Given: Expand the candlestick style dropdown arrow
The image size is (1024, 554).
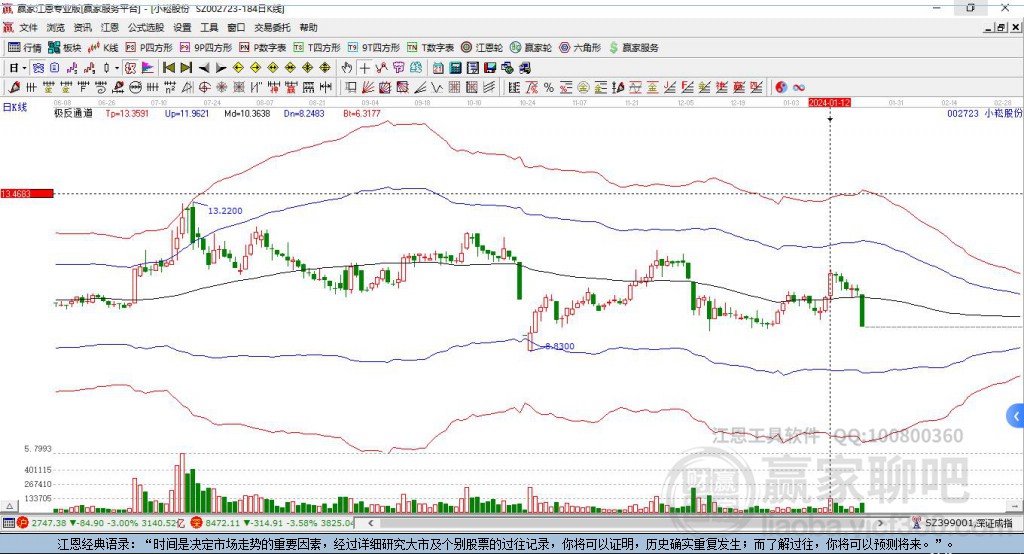Looking at the screenshot, I should coord(117,68).
